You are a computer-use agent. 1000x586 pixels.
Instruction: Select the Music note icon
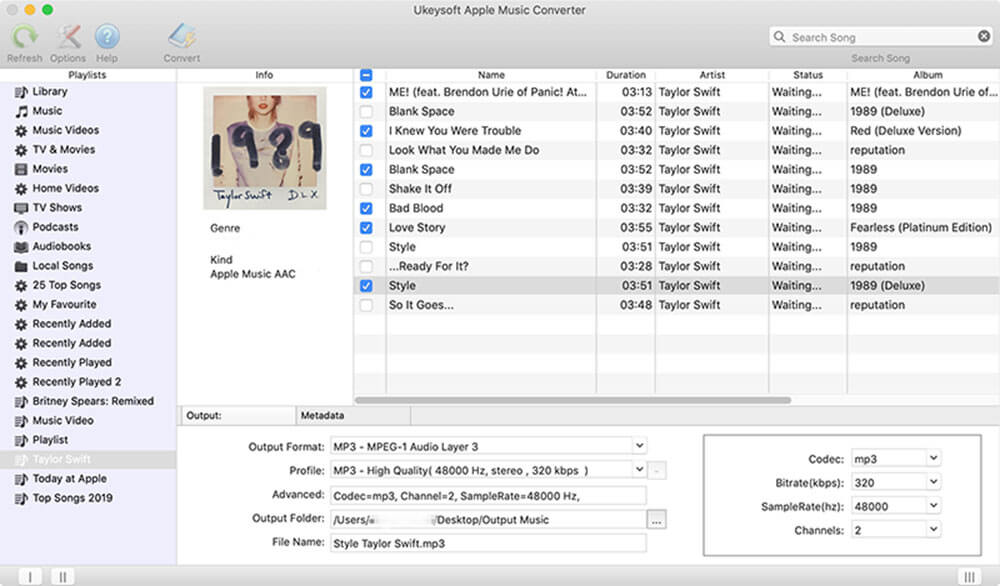[21, 111]
